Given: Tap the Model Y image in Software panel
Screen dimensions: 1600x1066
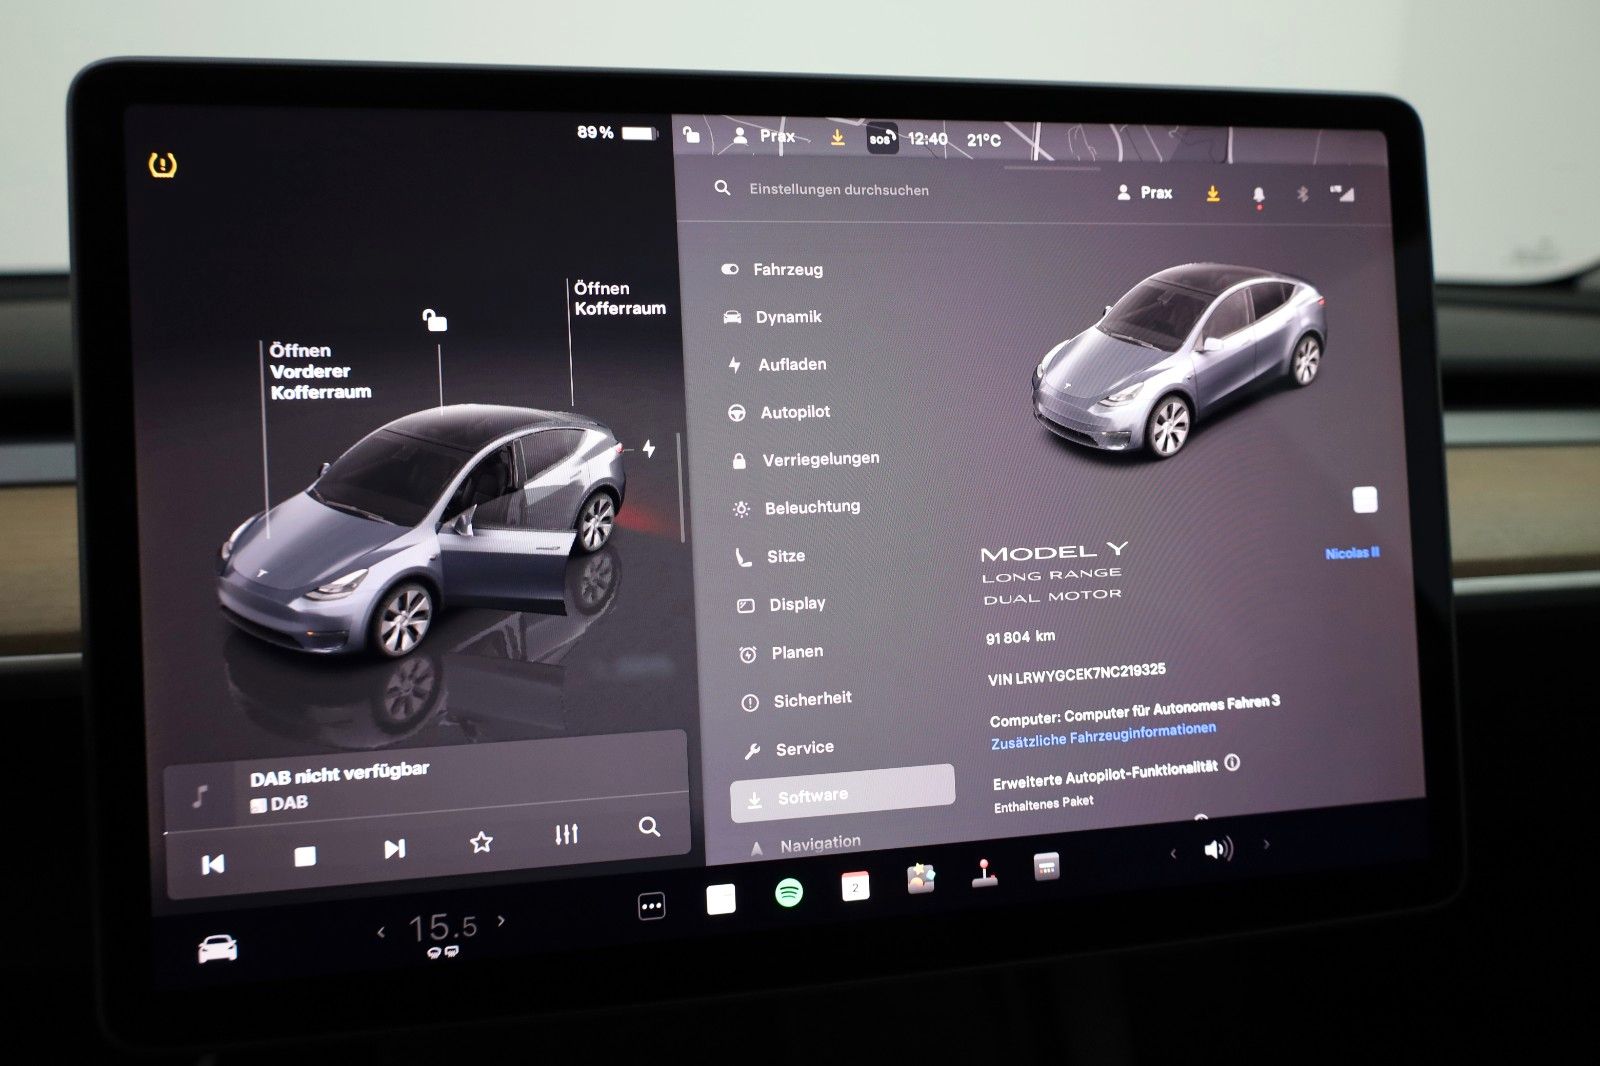Looking at the screenshot, I should pyautogui.click(x=1180, y=360).
